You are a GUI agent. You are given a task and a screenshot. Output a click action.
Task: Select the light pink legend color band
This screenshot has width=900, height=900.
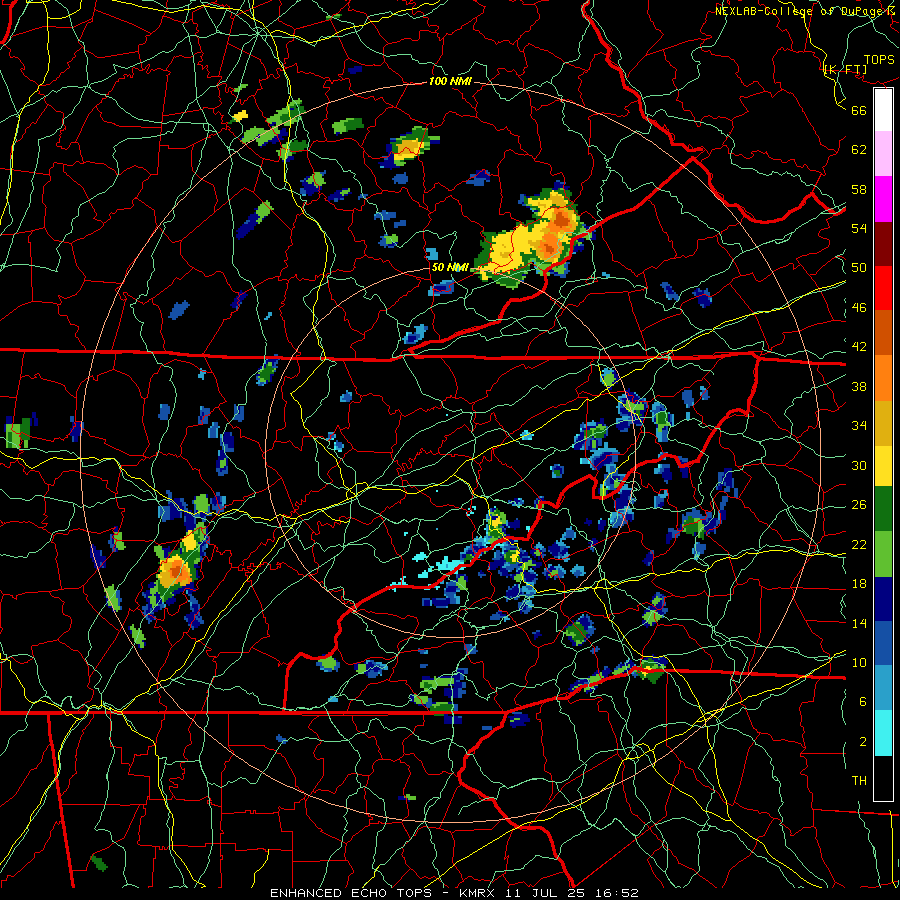click(883, 153)
